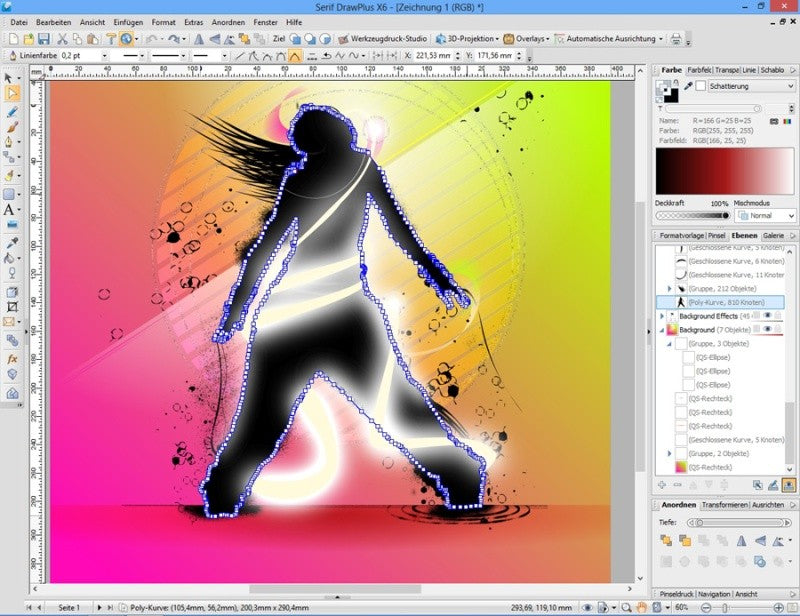Select the Paintbrush tool
Viewport: 800px width, 616px height.
click(x=12, y=127)
